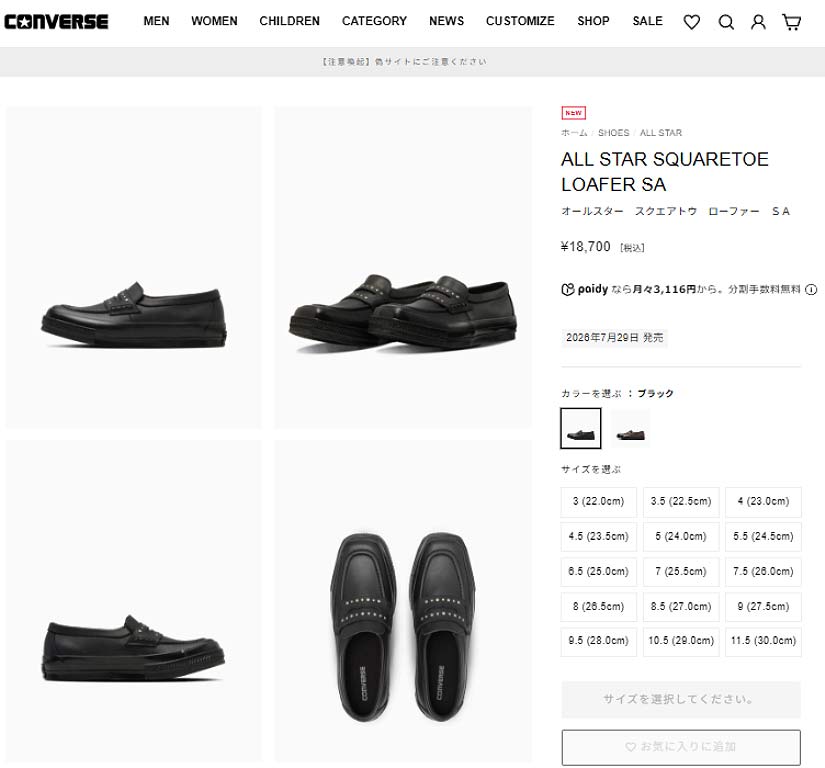This screenshot has height=768, width=825.
Task: Open the CUSTOMIZE menu
Action: tap(520, 21)
